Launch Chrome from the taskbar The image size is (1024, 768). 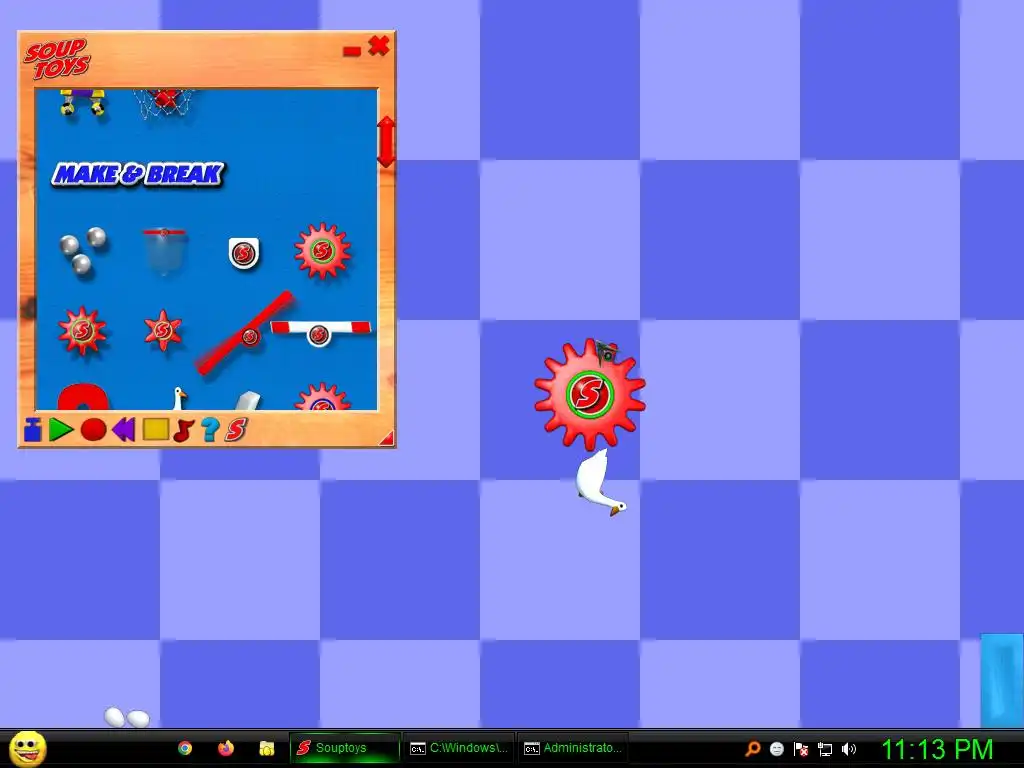point(185,748)
